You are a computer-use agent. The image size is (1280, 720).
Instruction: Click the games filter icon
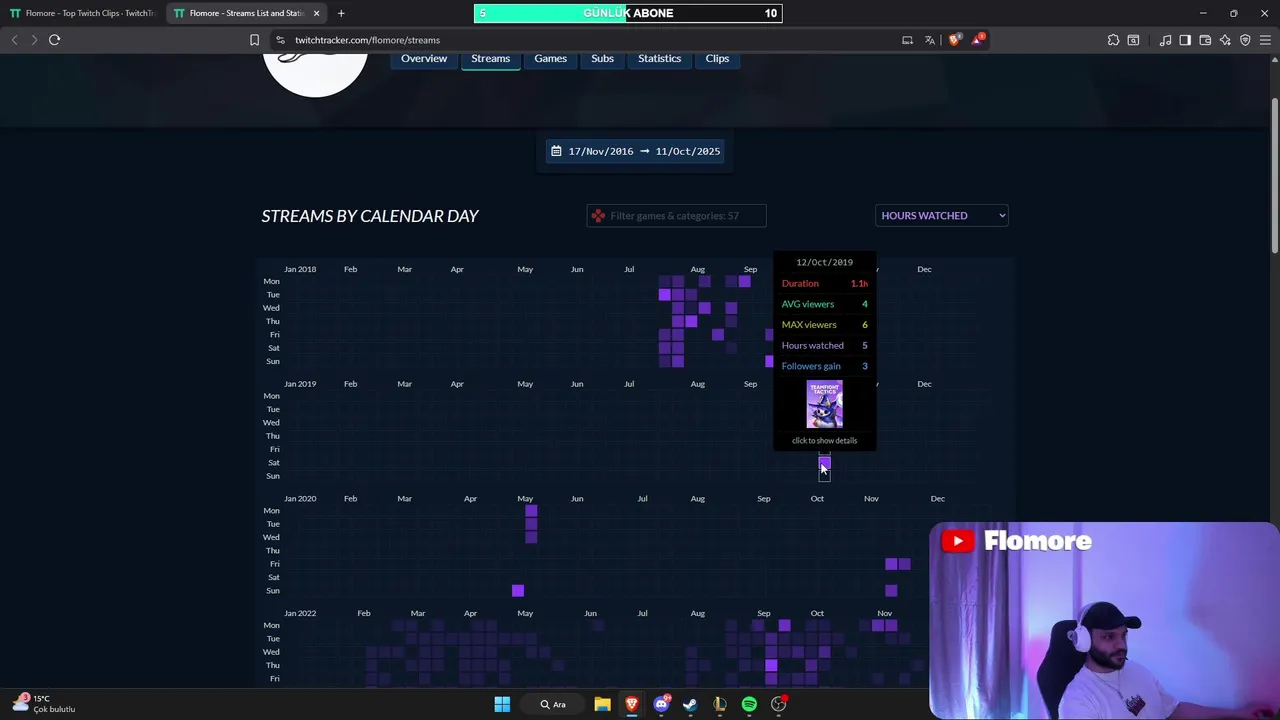(598, 216)
